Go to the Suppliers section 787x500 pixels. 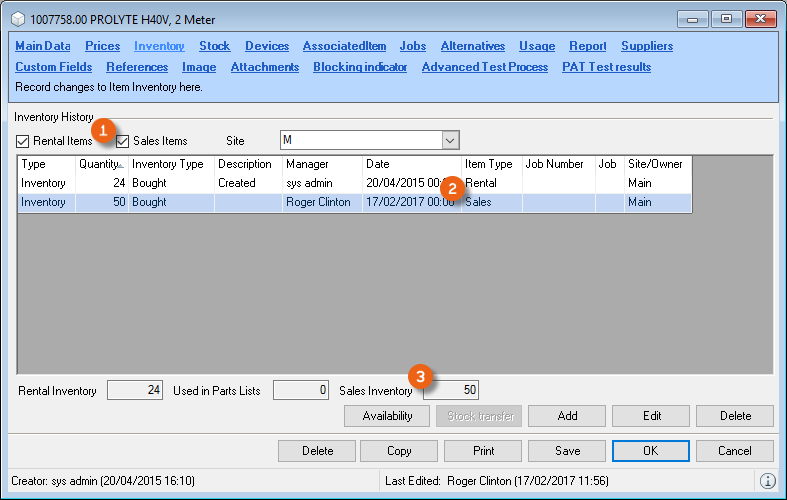[647, 46]
